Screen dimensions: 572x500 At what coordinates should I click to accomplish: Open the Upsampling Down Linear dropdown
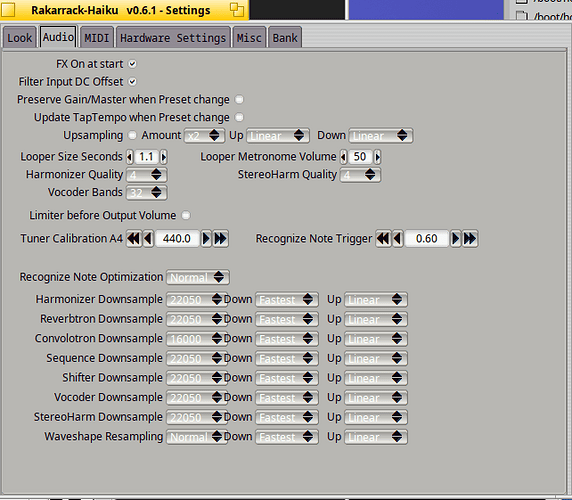pyautogui.click(x=381, y=136)
